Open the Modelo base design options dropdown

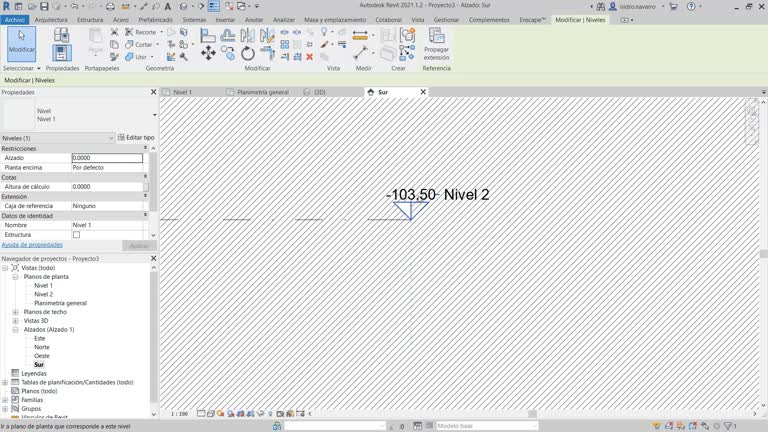pos(486,426)
